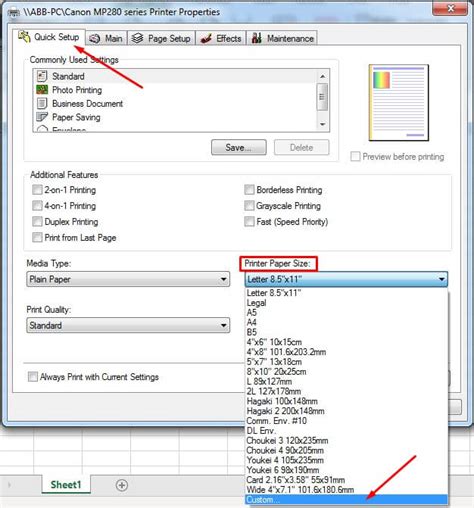This screenshot has height=508, width=474.
Task: Click the Standard setting icon
Action: click(42, 76)
